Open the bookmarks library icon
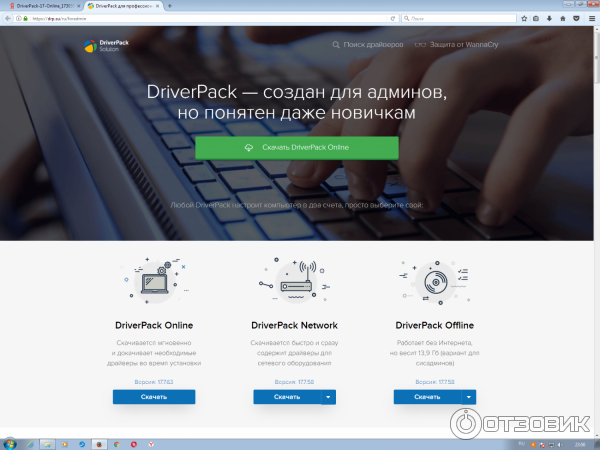Viewport: 600px width, 450px height. point(536,18)
